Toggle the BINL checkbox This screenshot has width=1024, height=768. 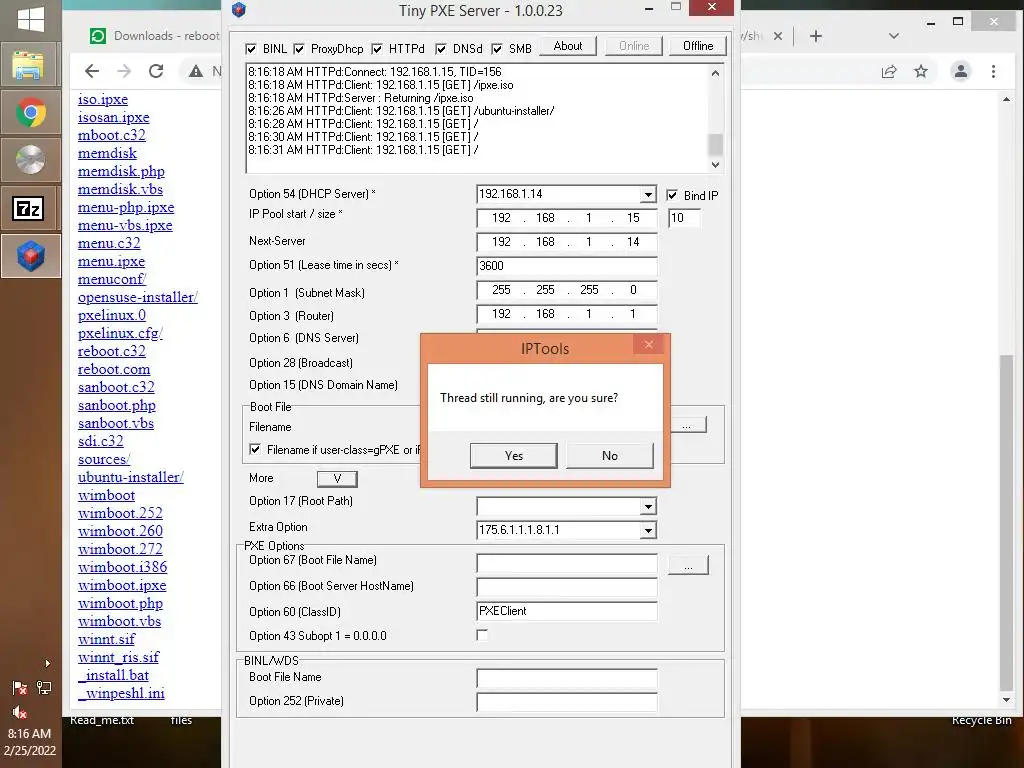tap(251, 49)
